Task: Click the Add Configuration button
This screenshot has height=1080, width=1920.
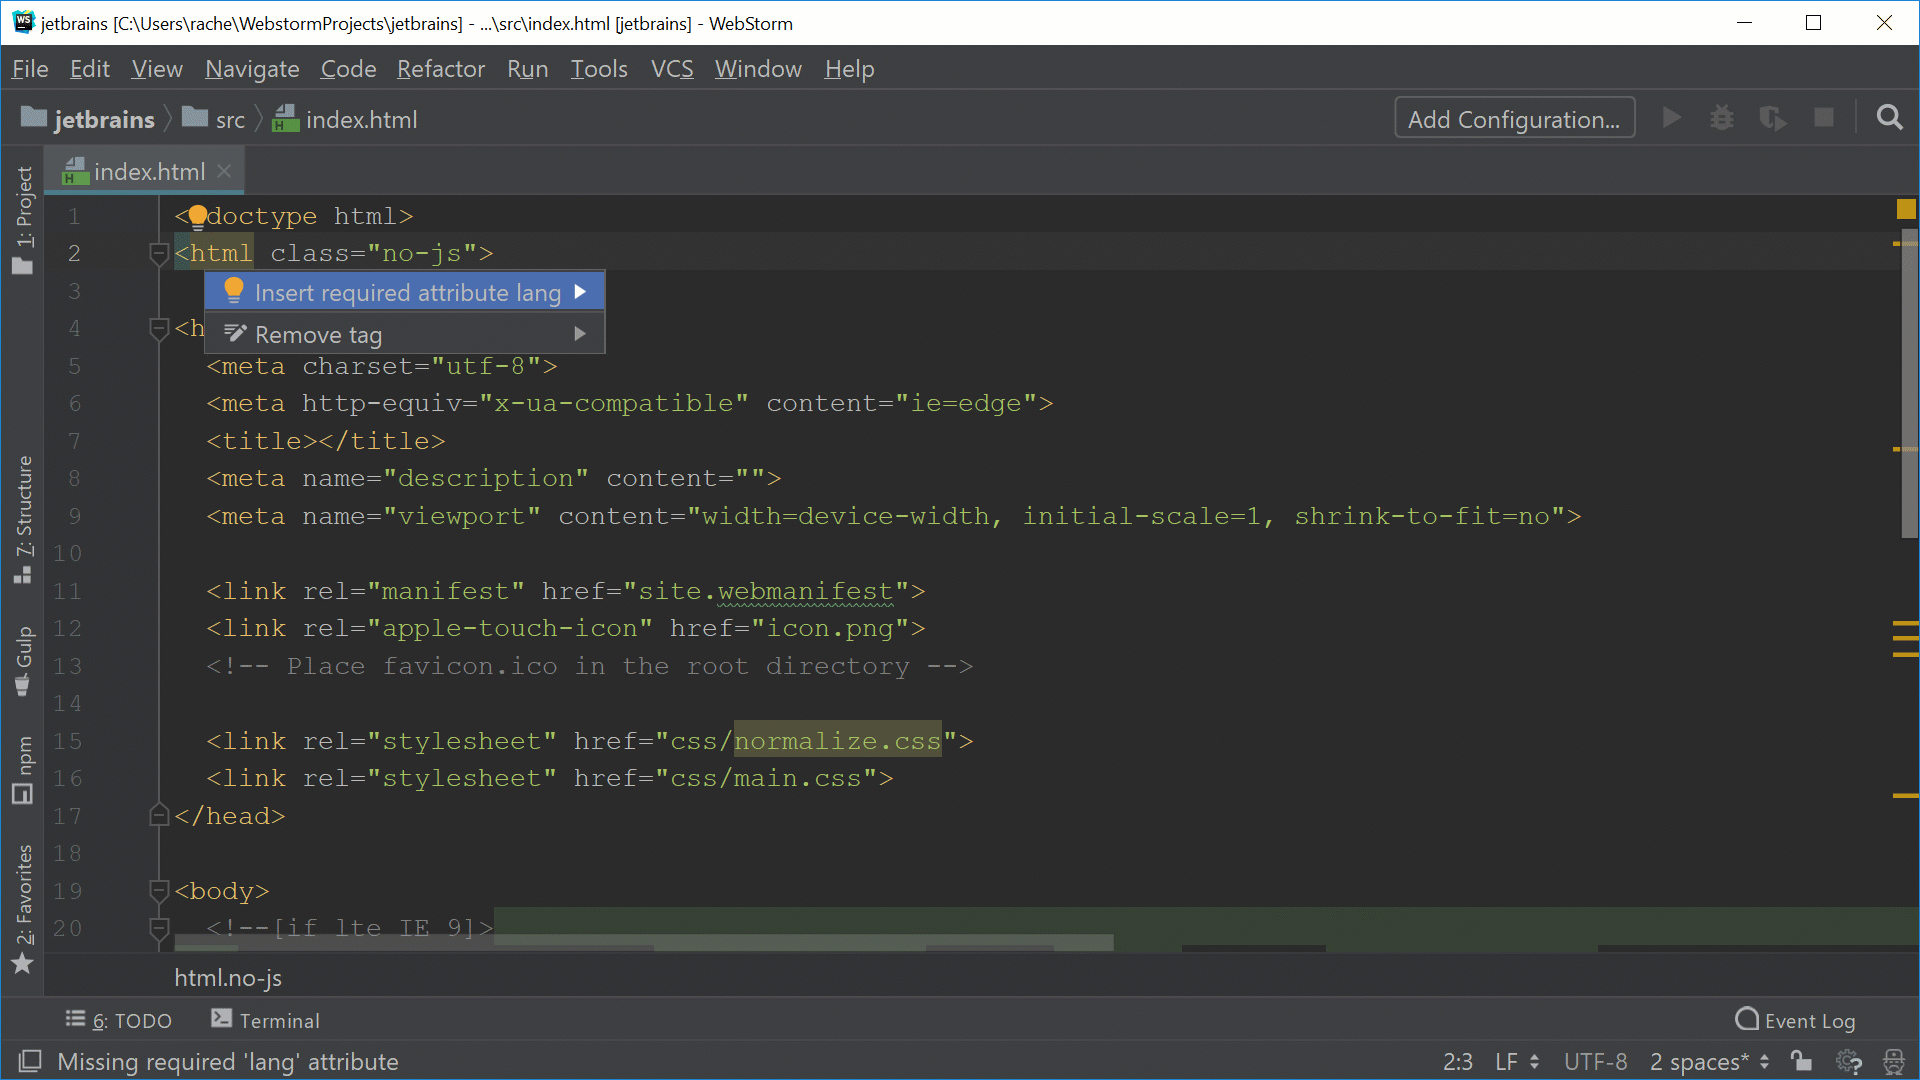Action: [x=1514, y=117]
